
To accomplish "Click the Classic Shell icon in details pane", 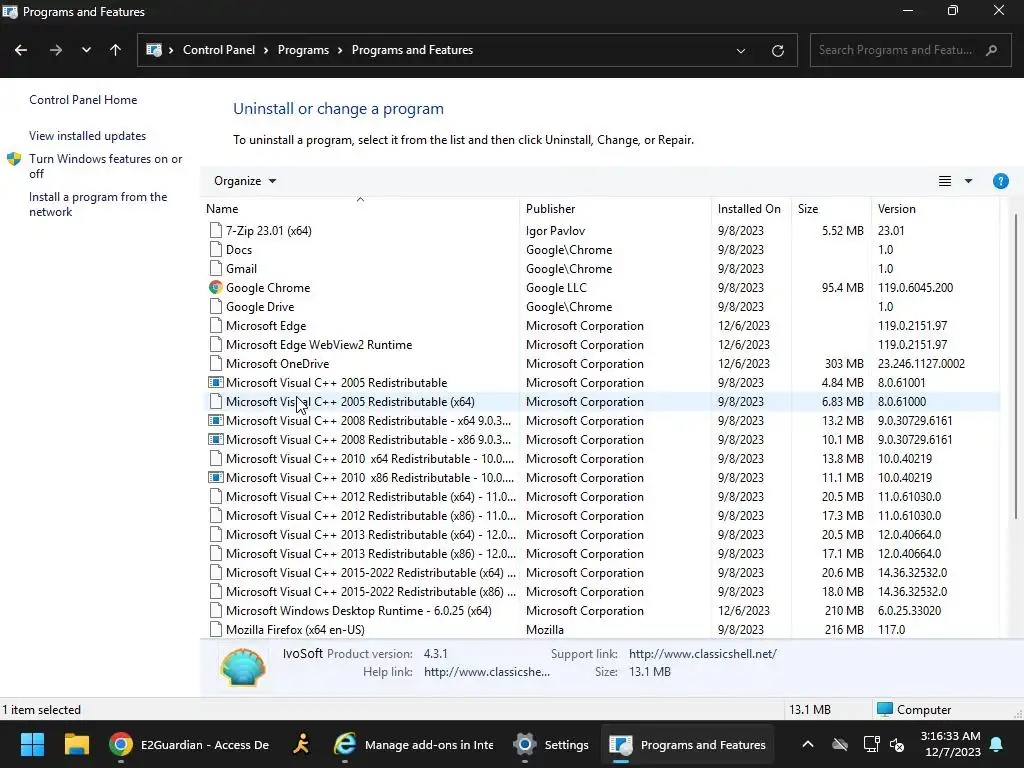I will point(242,666).
